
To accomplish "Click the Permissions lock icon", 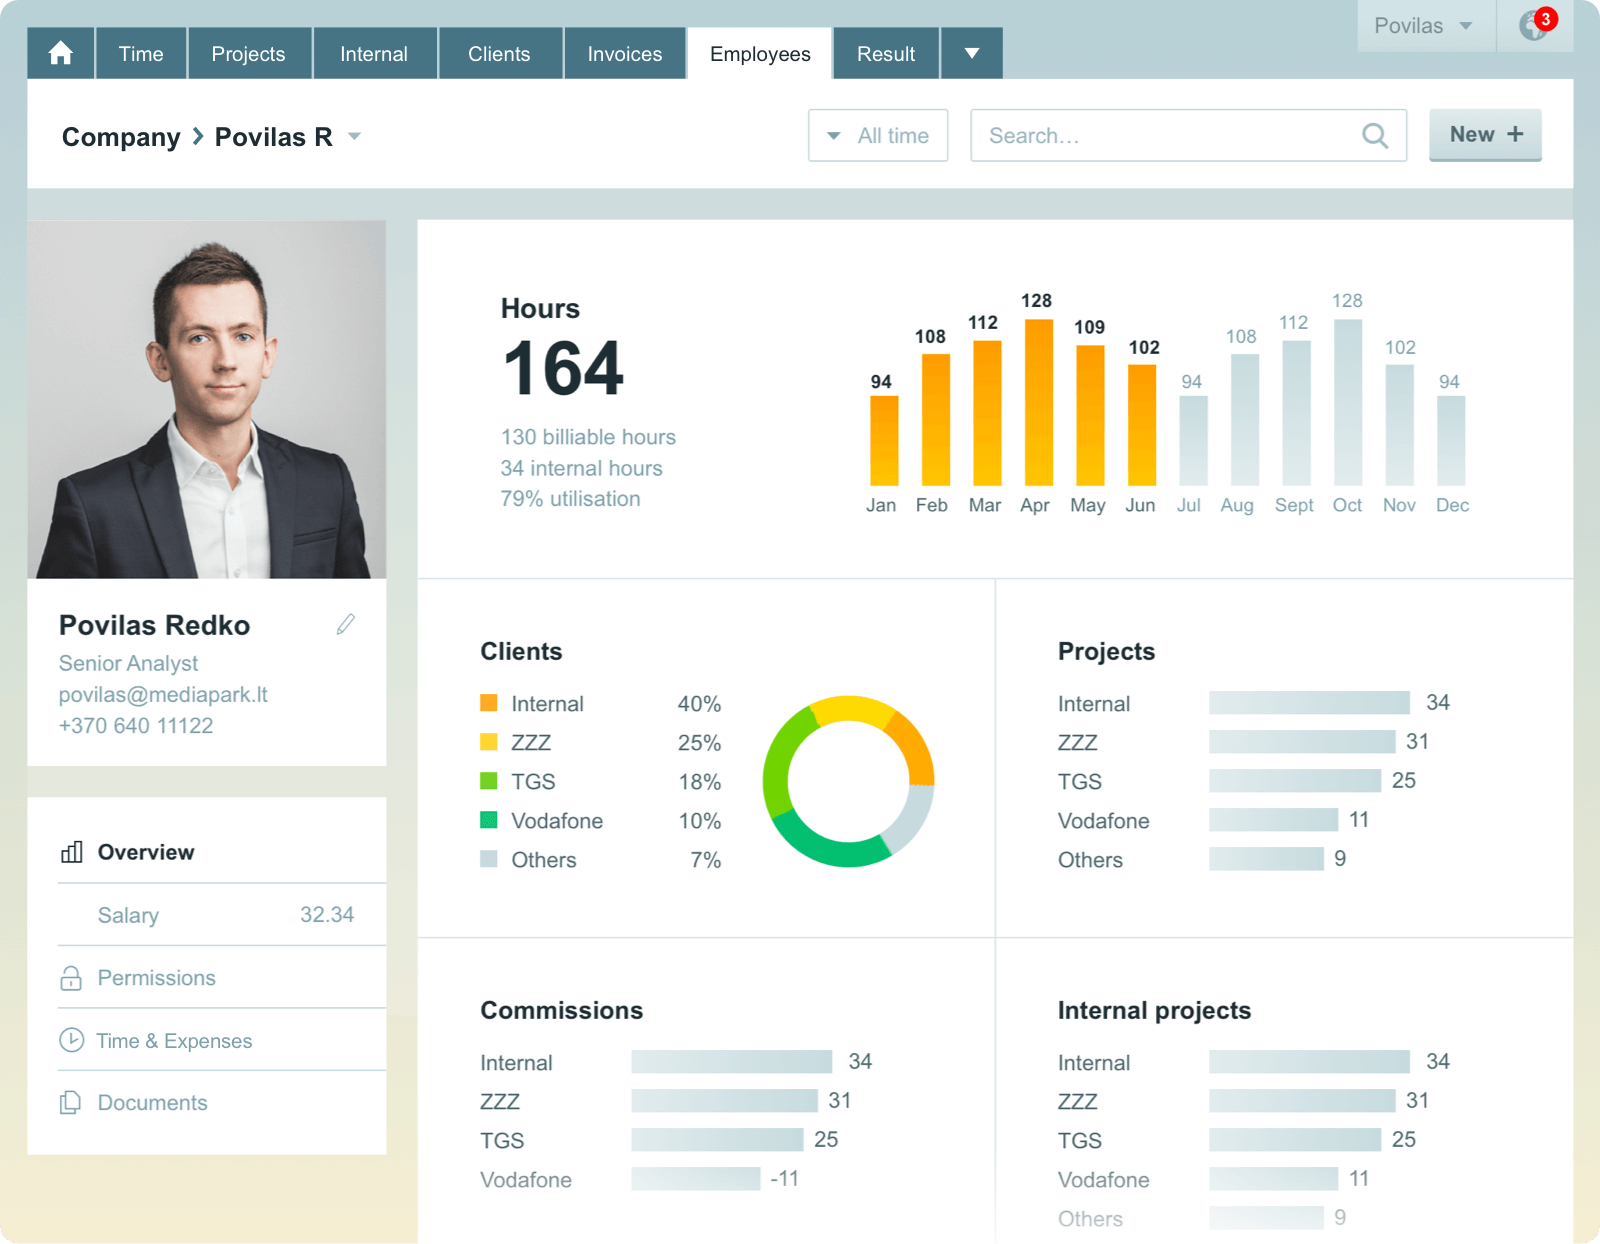I will [x=71, y=978].
